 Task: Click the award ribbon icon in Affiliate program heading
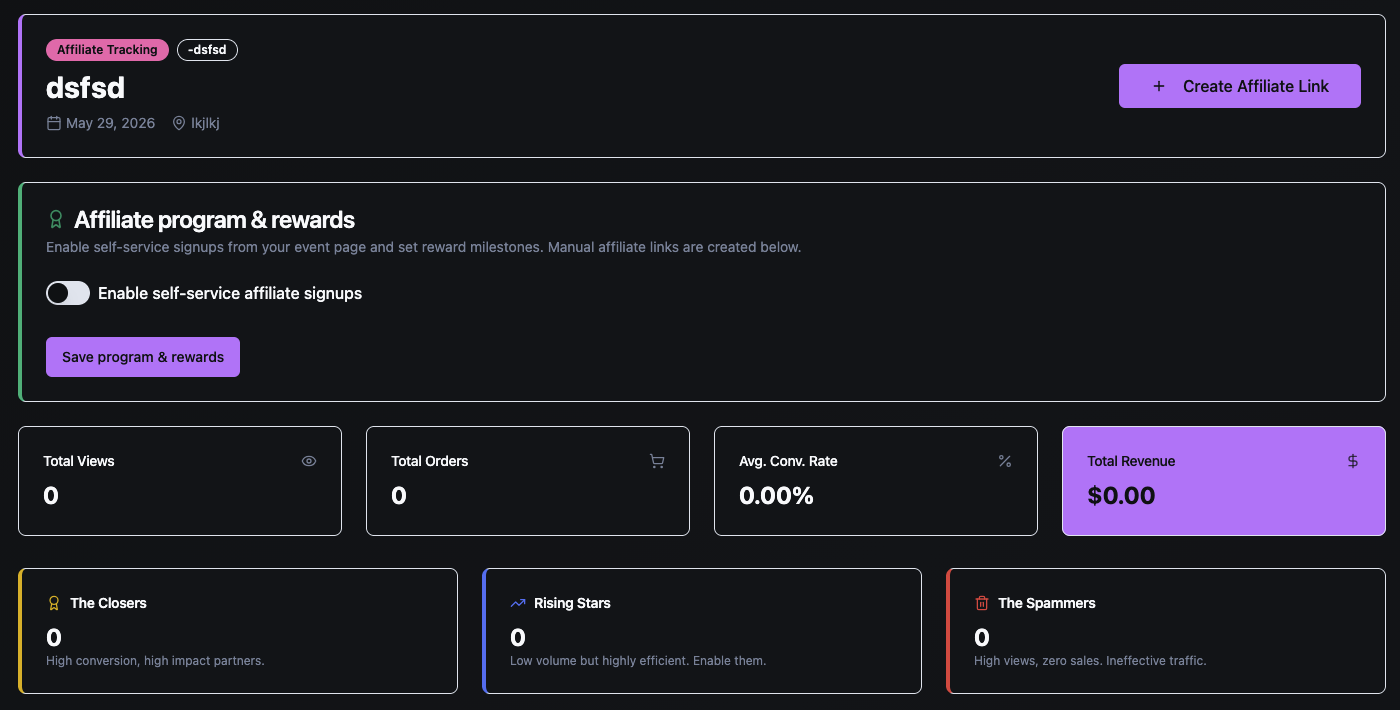click(x=56, y=219)
